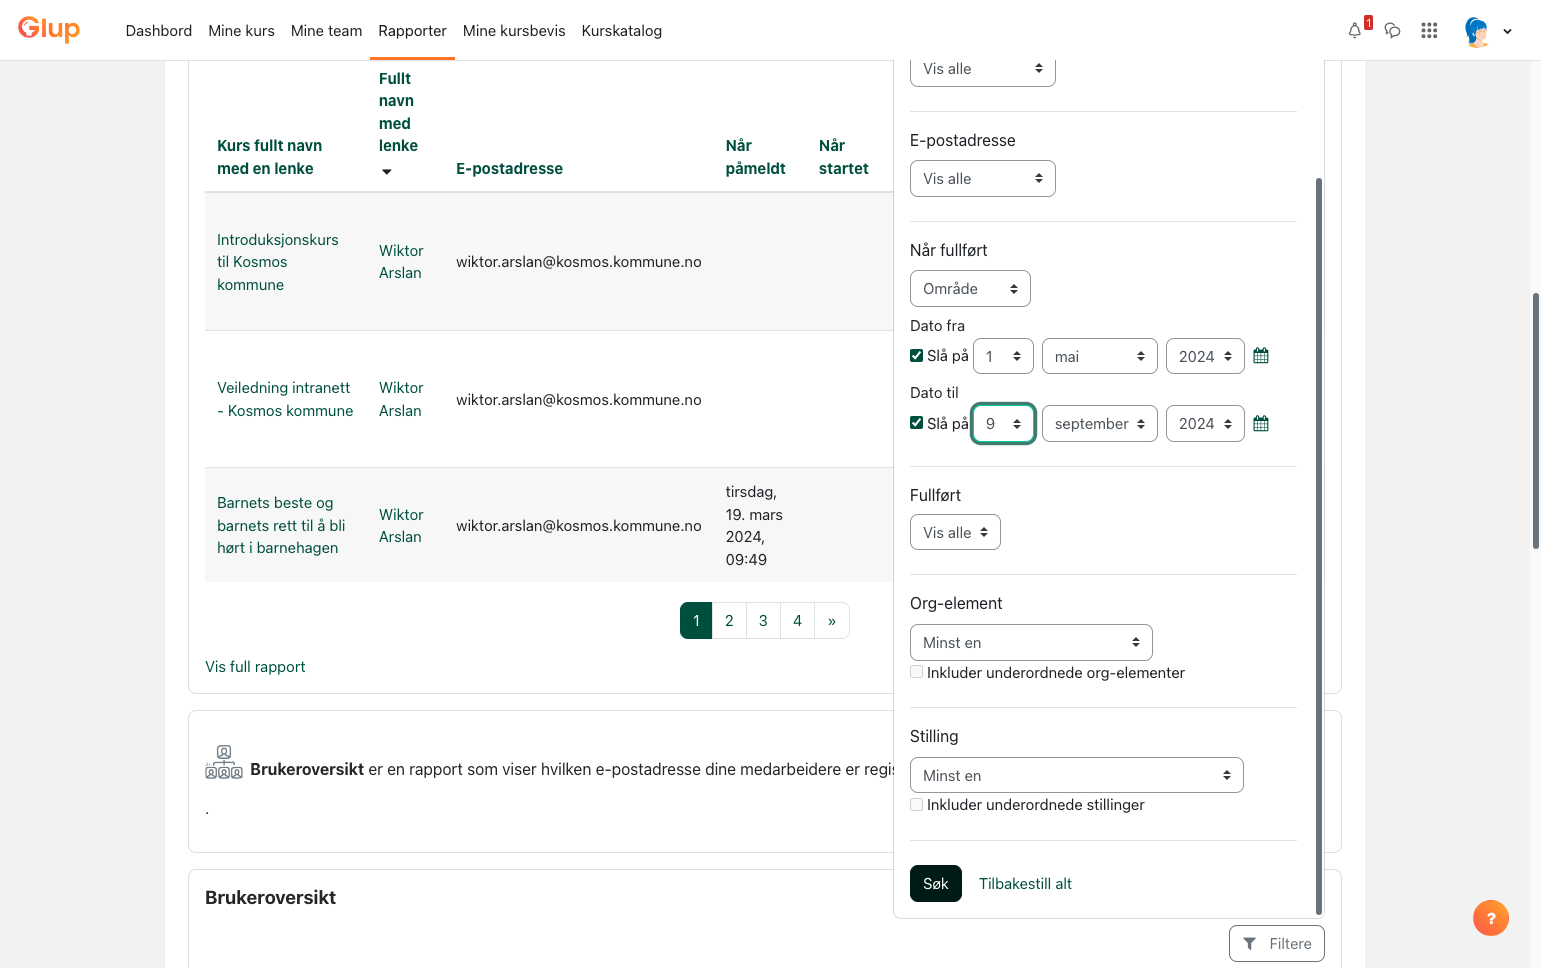The image size is (1541, 968).
Task: Open the Fullført Vis alle dropdown
Action: (955, 533)
